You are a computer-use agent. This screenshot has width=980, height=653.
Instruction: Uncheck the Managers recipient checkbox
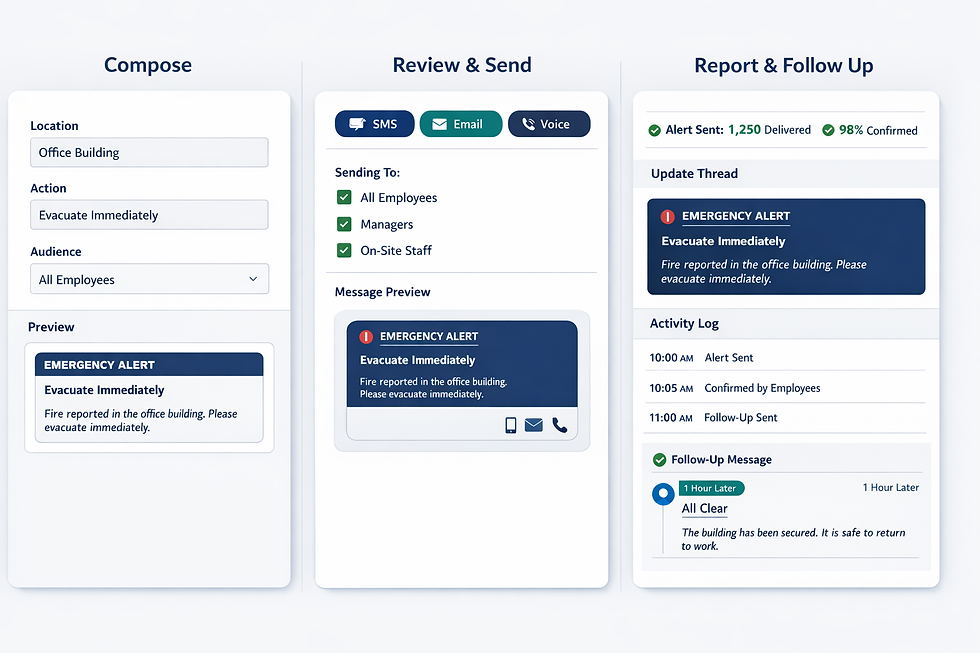point(344,224)
